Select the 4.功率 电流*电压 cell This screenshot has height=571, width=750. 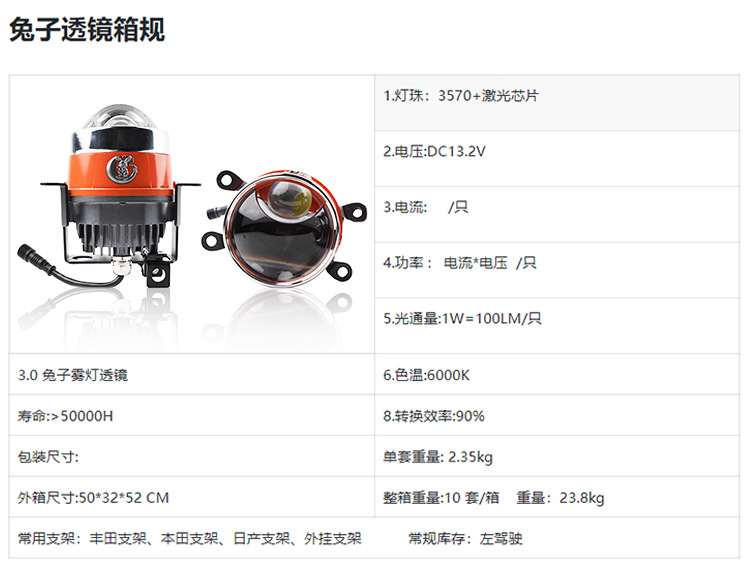tap(557, 271)
